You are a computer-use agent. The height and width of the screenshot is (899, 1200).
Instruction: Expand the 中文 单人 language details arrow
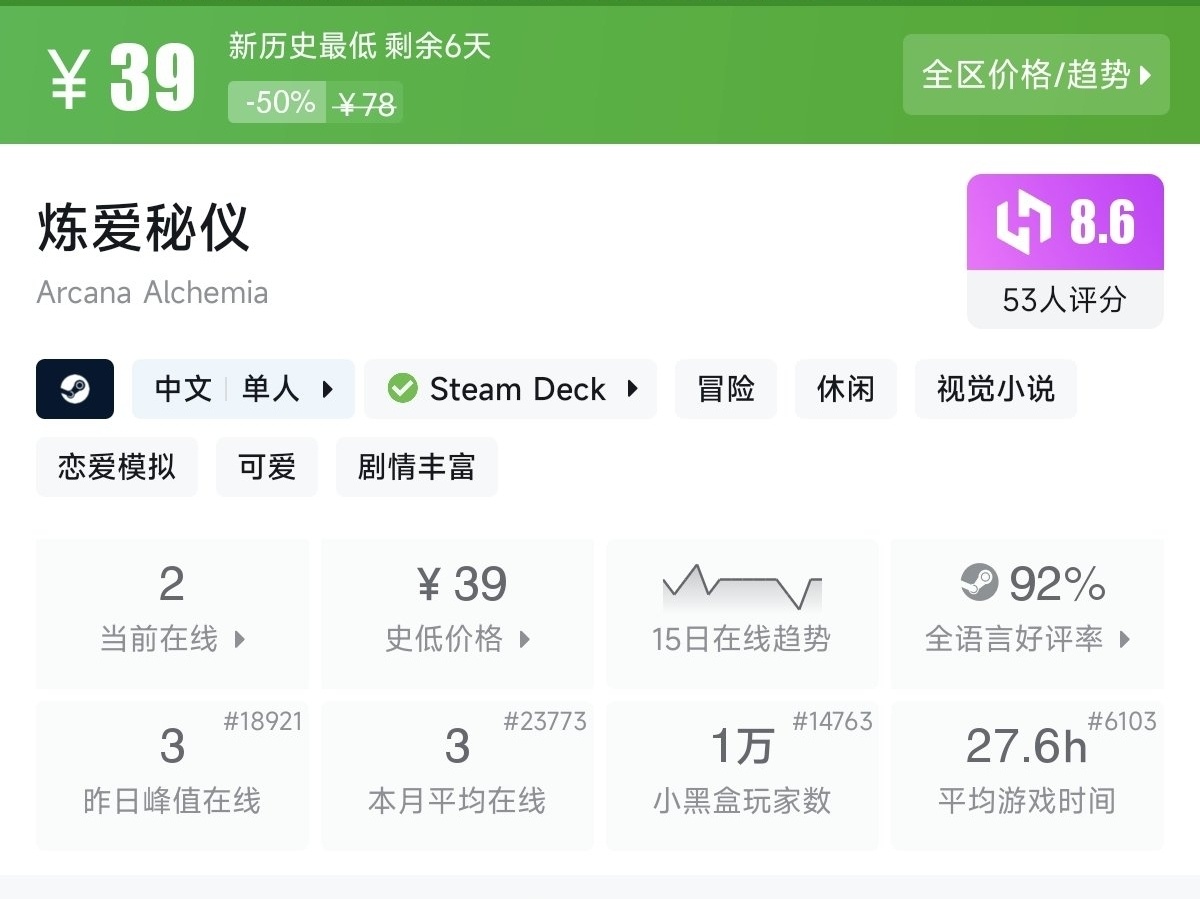tap(328, 389)
